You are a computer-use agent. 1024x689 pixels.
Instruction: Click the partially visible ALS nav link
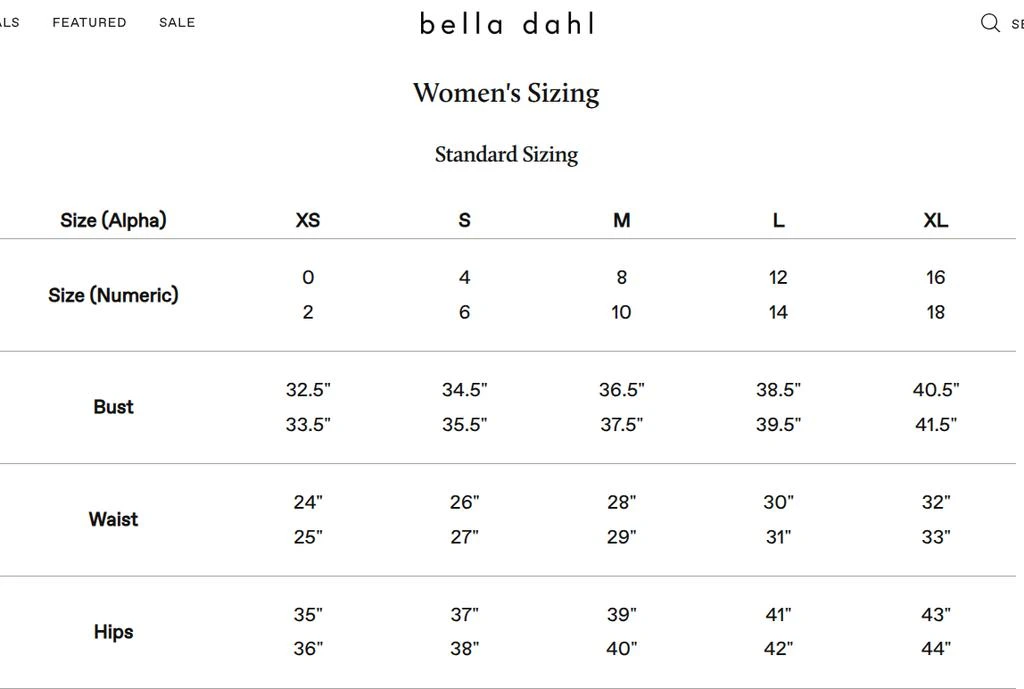(x=10, y=22)
